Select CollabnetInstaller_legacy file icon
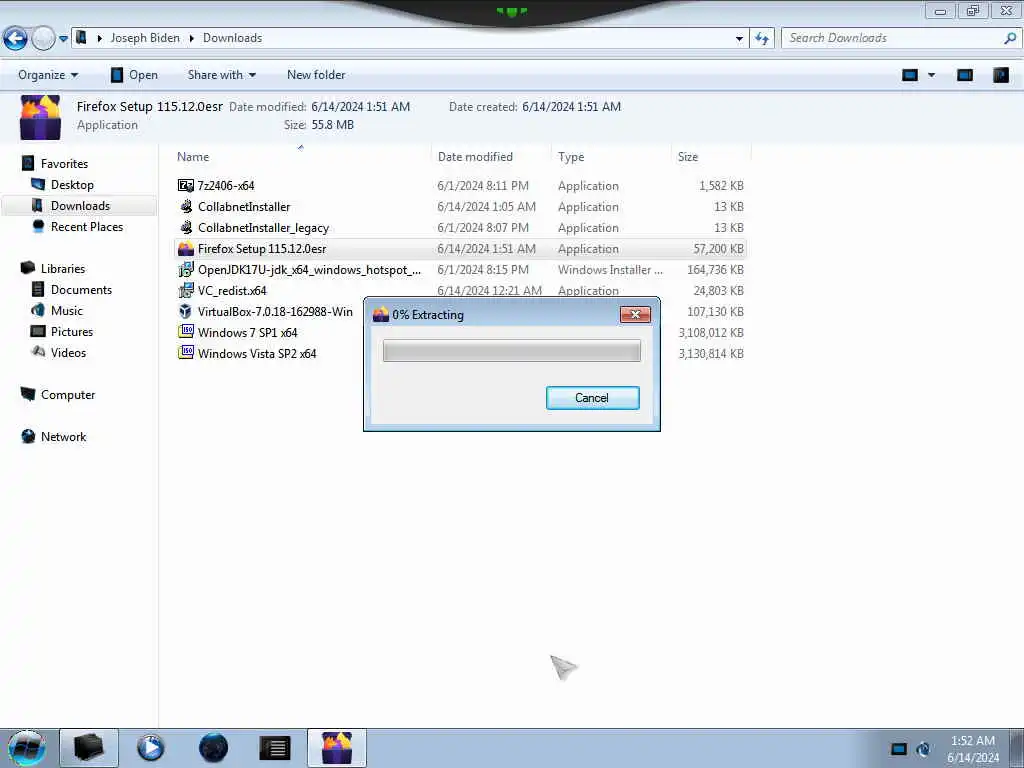The height and width of the screenshot is (768, 1024). pos(185,227)
